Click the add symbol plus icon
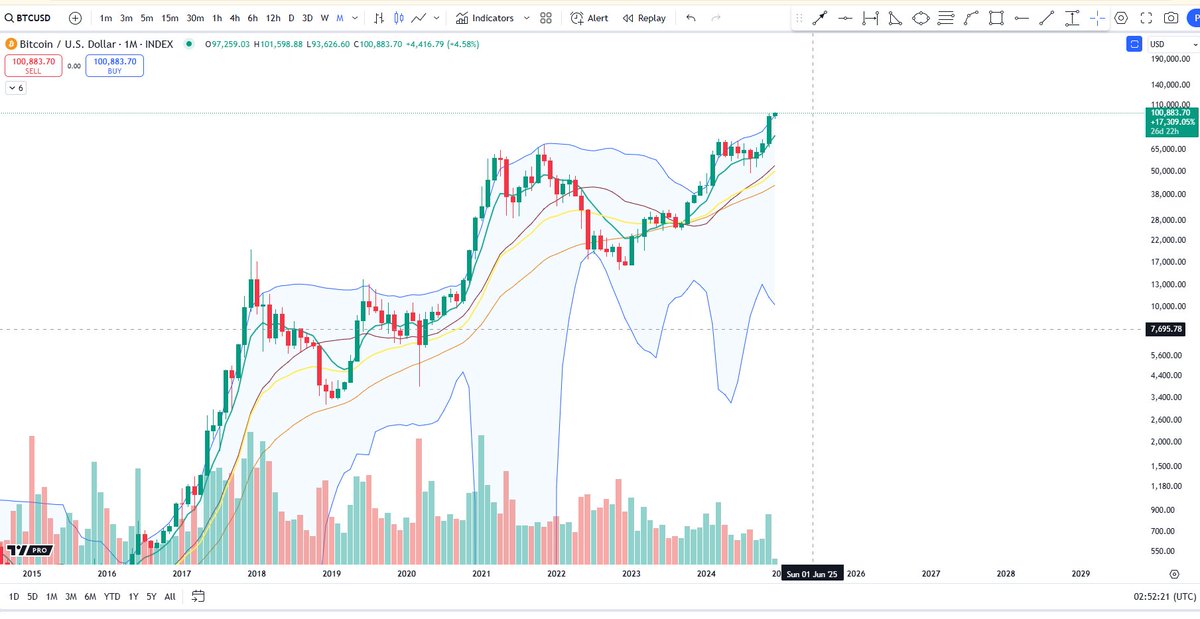Image resolution: width=1200 pixels, height=619 pixels. (x=75, y=18)
